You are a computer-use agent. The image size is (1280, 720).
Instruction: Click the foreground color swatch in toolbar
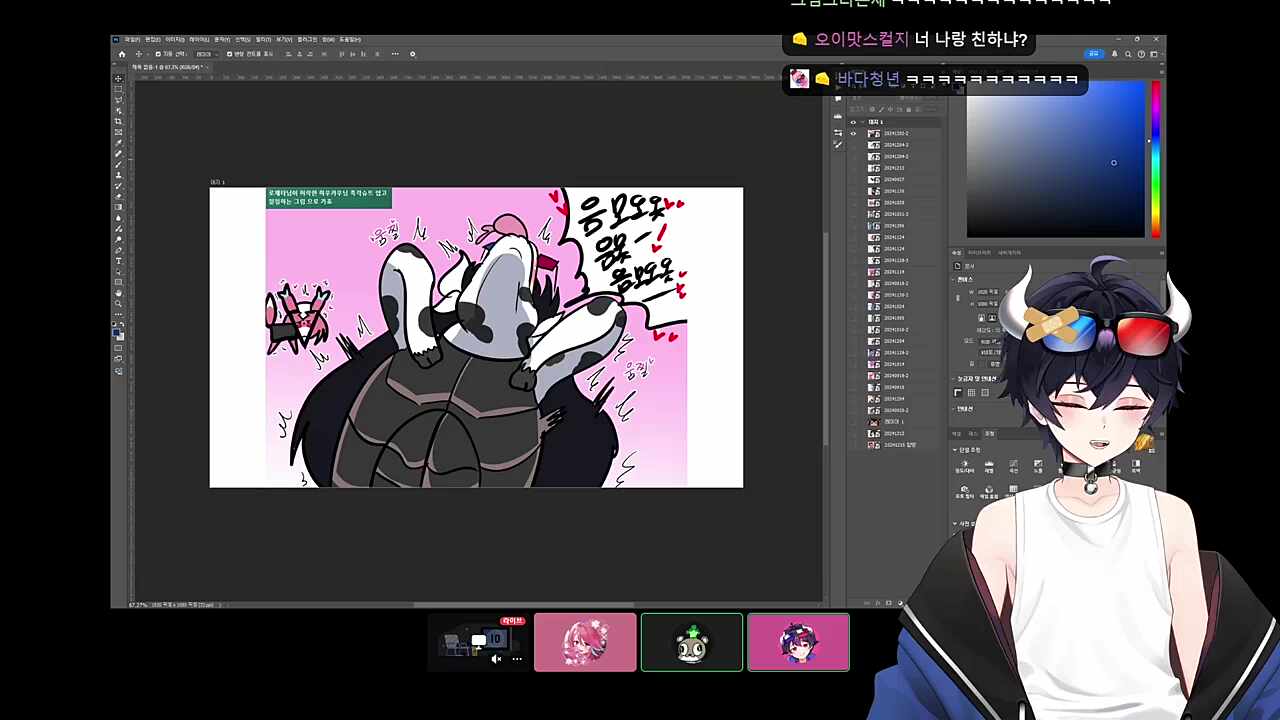[x=116, y=331]
